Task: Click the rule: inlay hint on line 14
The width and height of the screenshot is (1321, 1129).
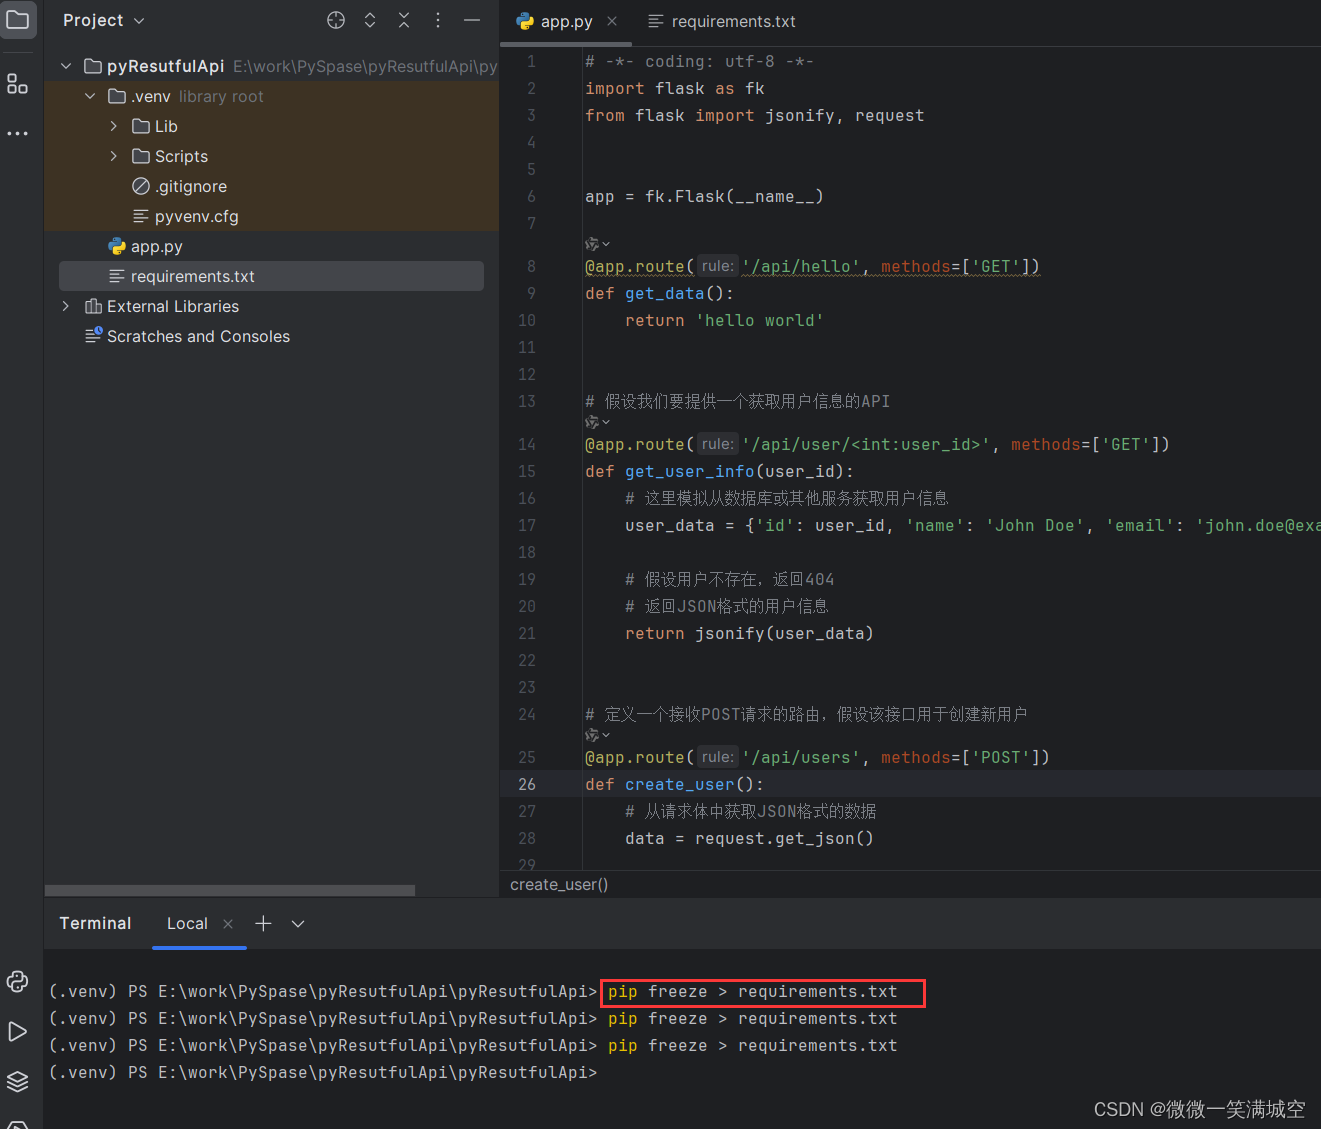Action: tap(717, 444)
